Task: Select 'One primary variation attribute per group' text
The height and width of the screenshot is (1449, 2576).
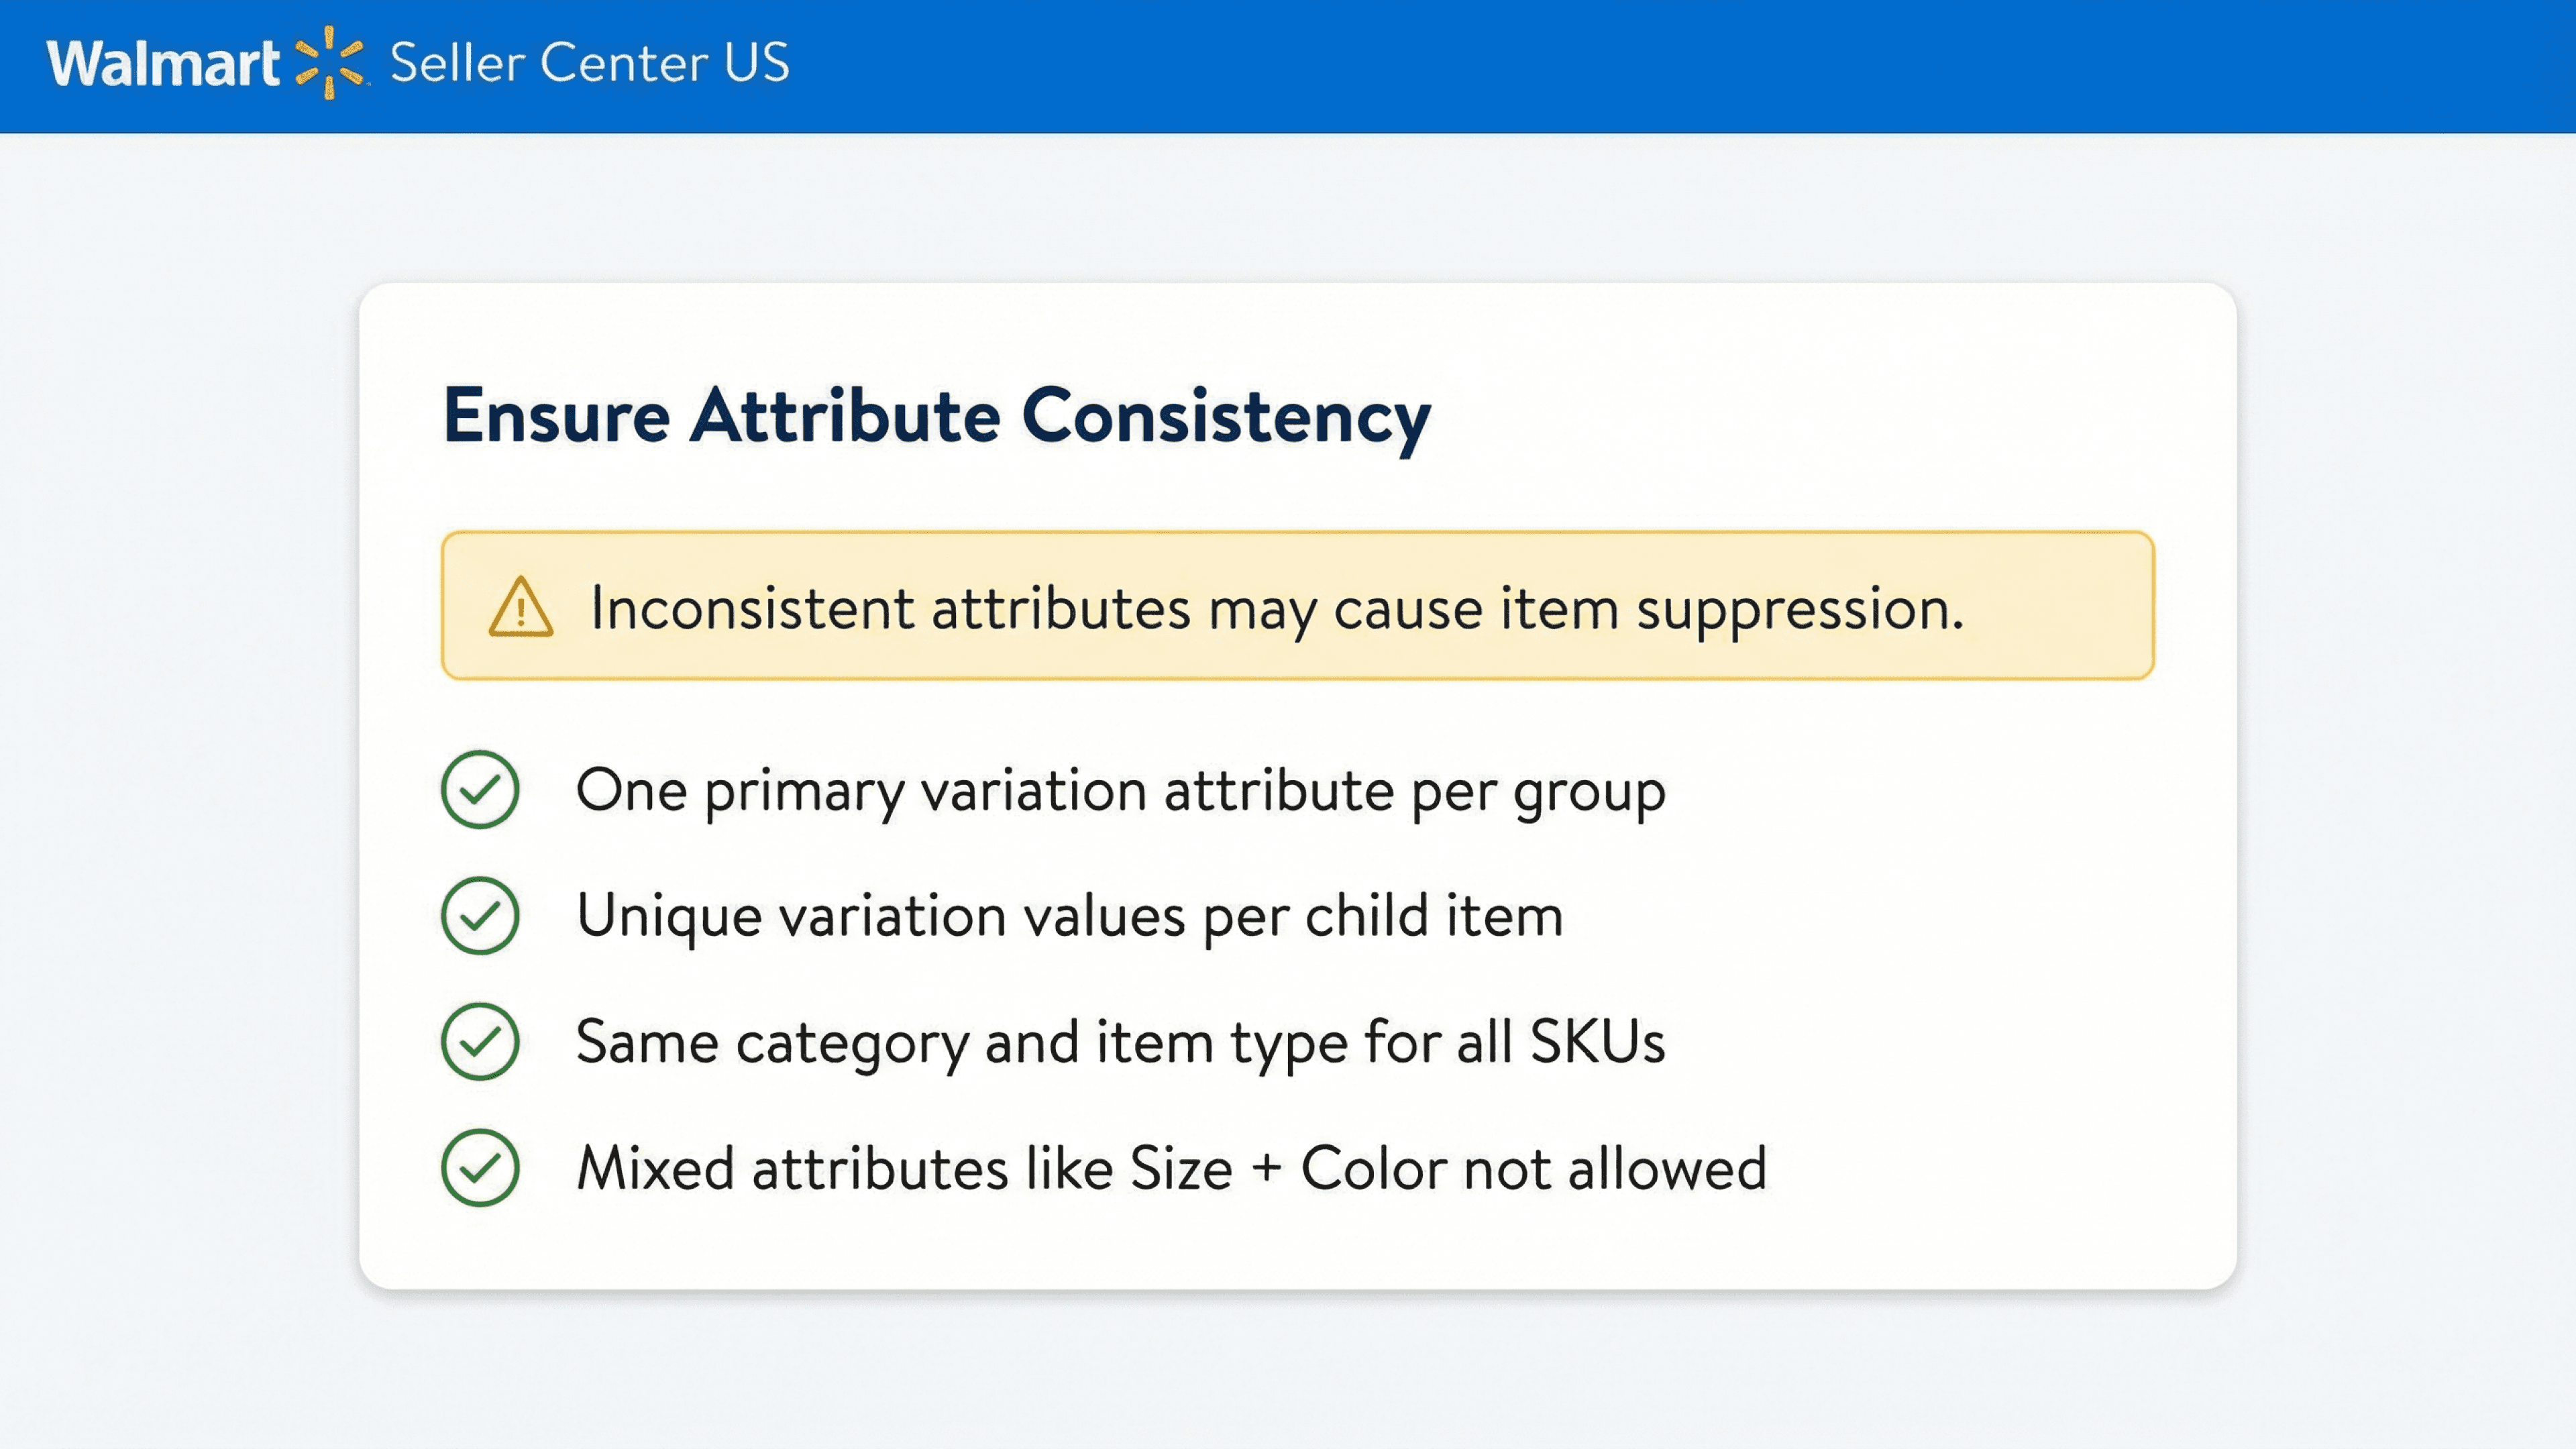Action: pos(1120,791)
